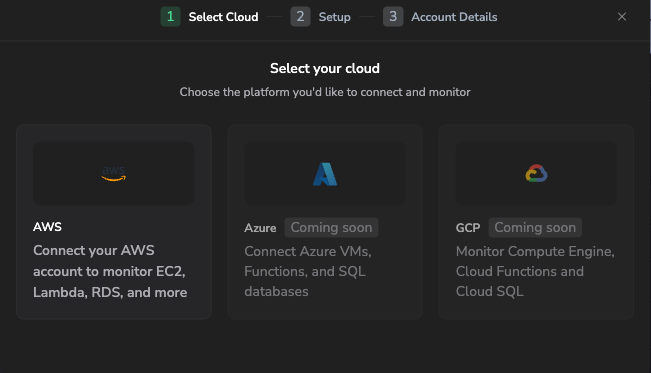Click step number 2 badge
The image size is (651, 373).
coord(300,17)
